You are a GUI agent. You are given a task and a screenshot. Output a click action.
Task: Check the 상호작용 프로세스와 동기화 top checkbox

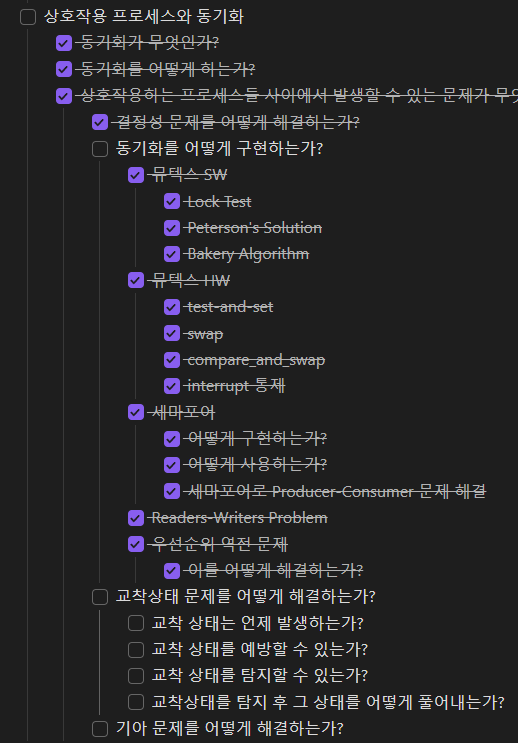pyautogui.click(x=28, y=17)
